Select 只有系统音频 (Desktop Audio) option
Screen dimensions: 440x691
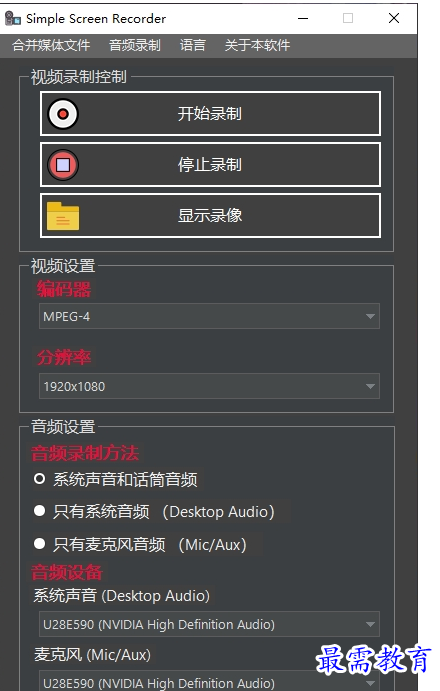154,512
